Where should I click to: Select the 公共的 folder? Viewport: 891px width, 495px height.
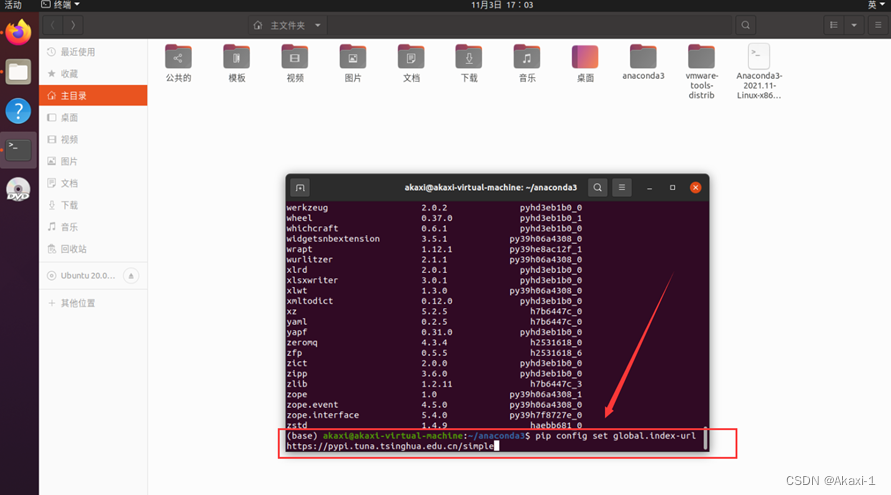pos(178,63)
